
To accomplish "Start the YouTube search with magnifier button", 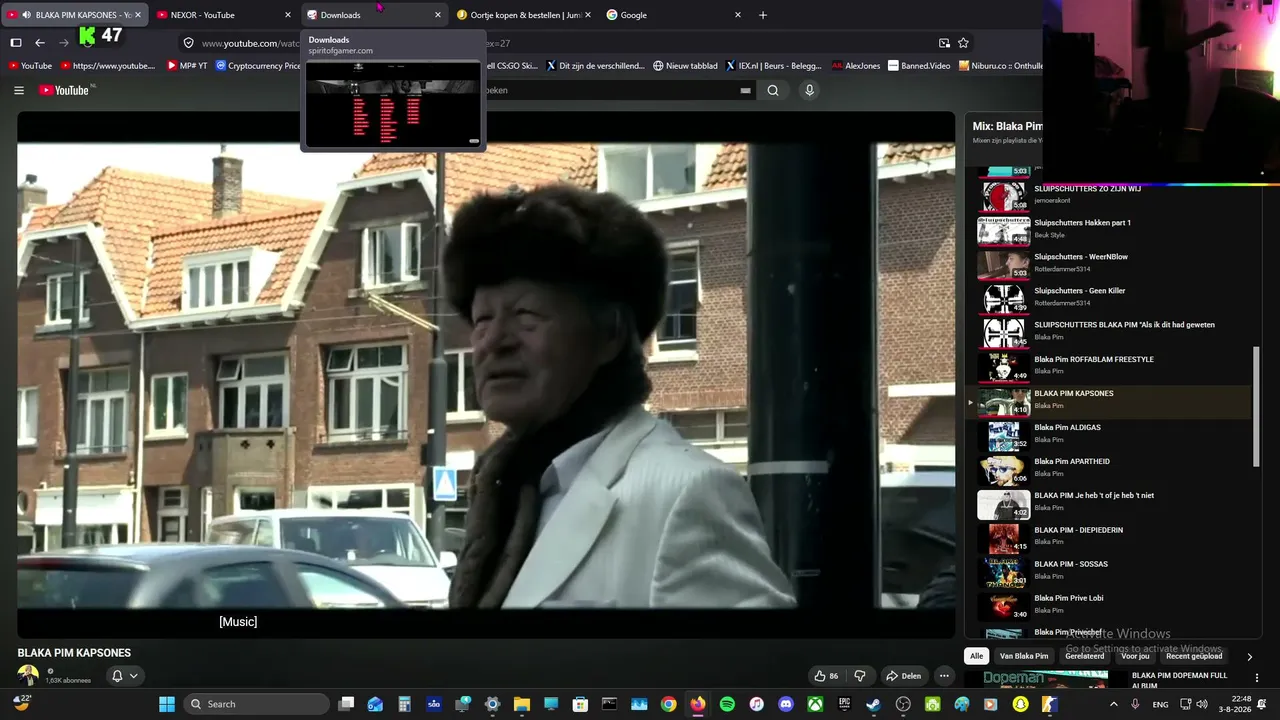I will point(773,90).
